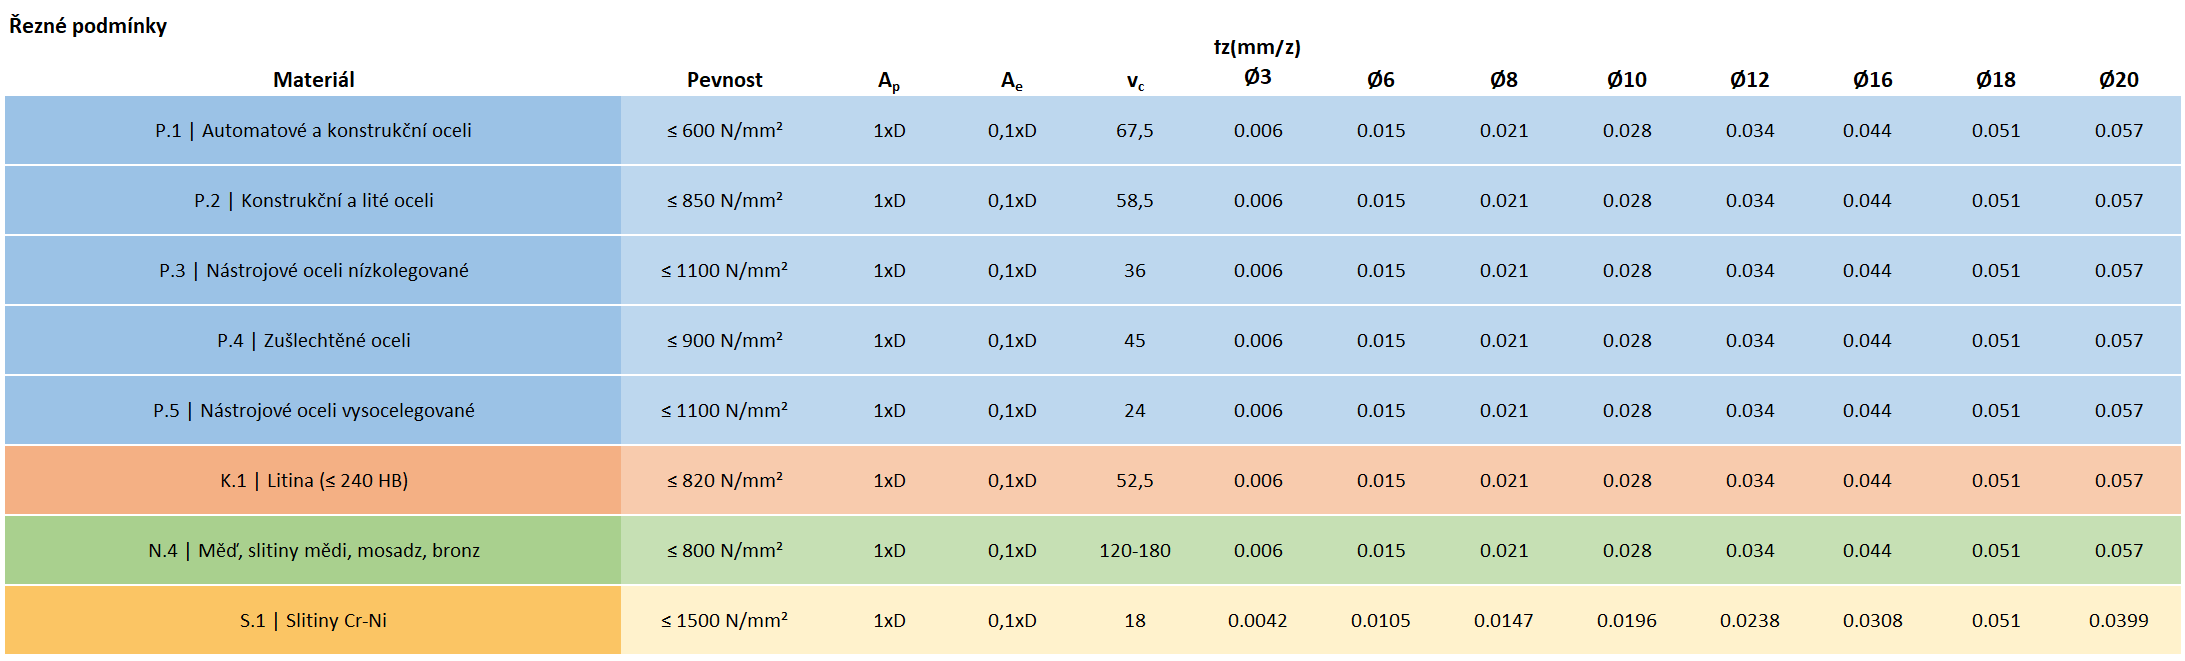Screen dimensions: 2185x661
Task: Select the cutting speed value '67,5'
Action: [x=1134, y=131]
